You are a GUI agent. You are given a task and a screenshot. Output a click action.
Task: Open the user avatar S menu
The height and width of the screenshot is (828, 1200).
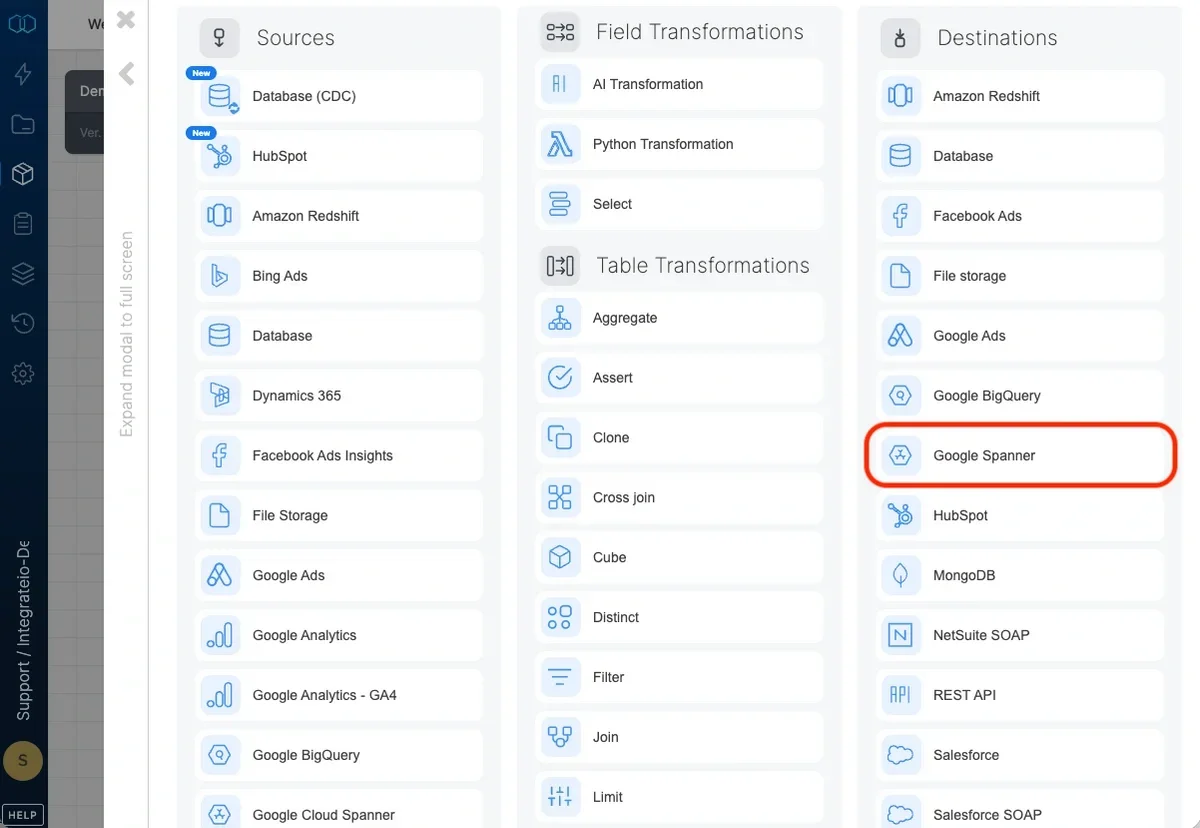[23, 762]
